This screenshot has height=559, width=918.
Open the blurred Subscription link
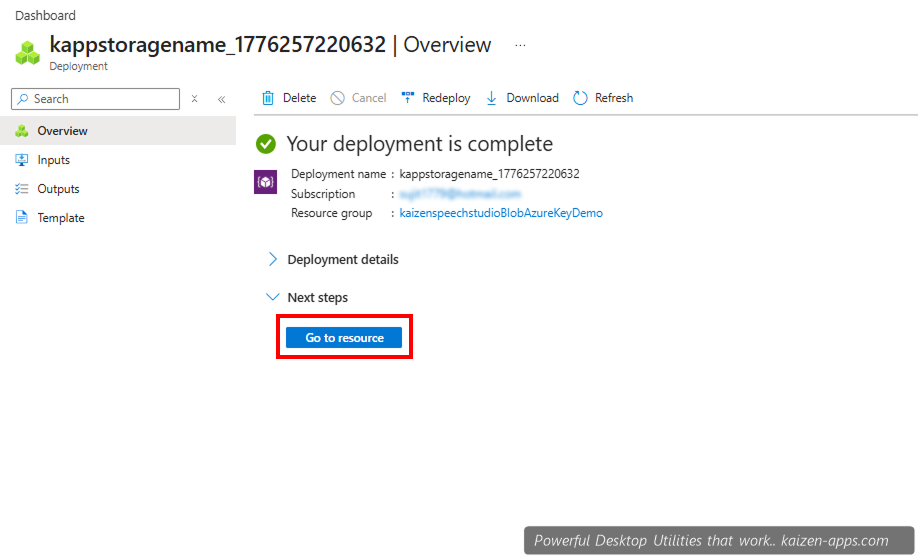460,194
